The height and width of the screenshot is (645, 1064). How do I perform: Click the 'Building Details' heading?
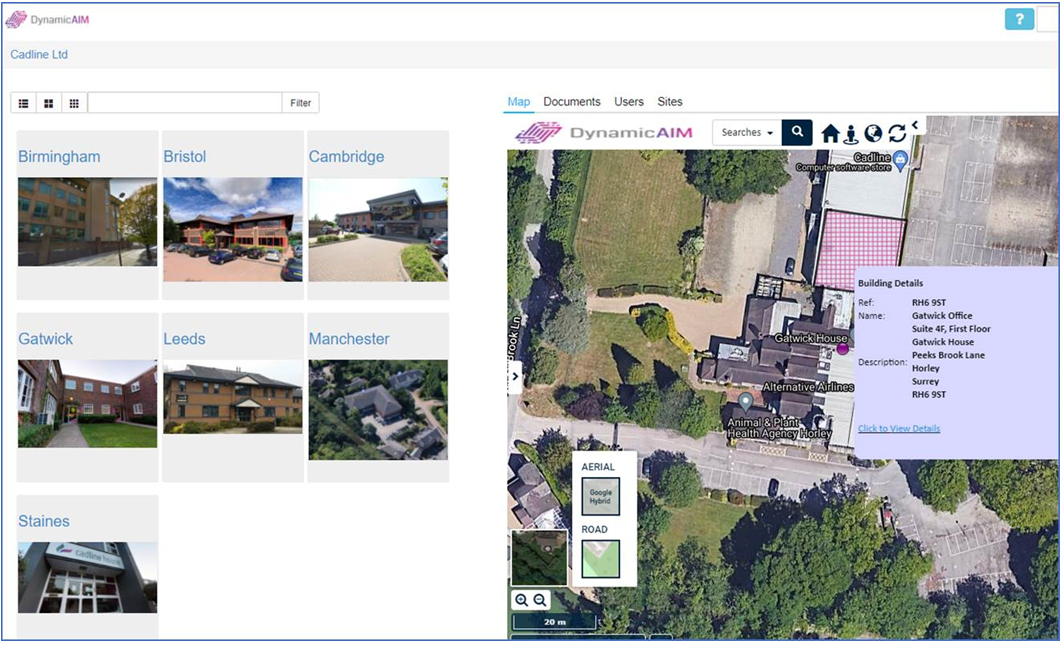tap(890, 284)
